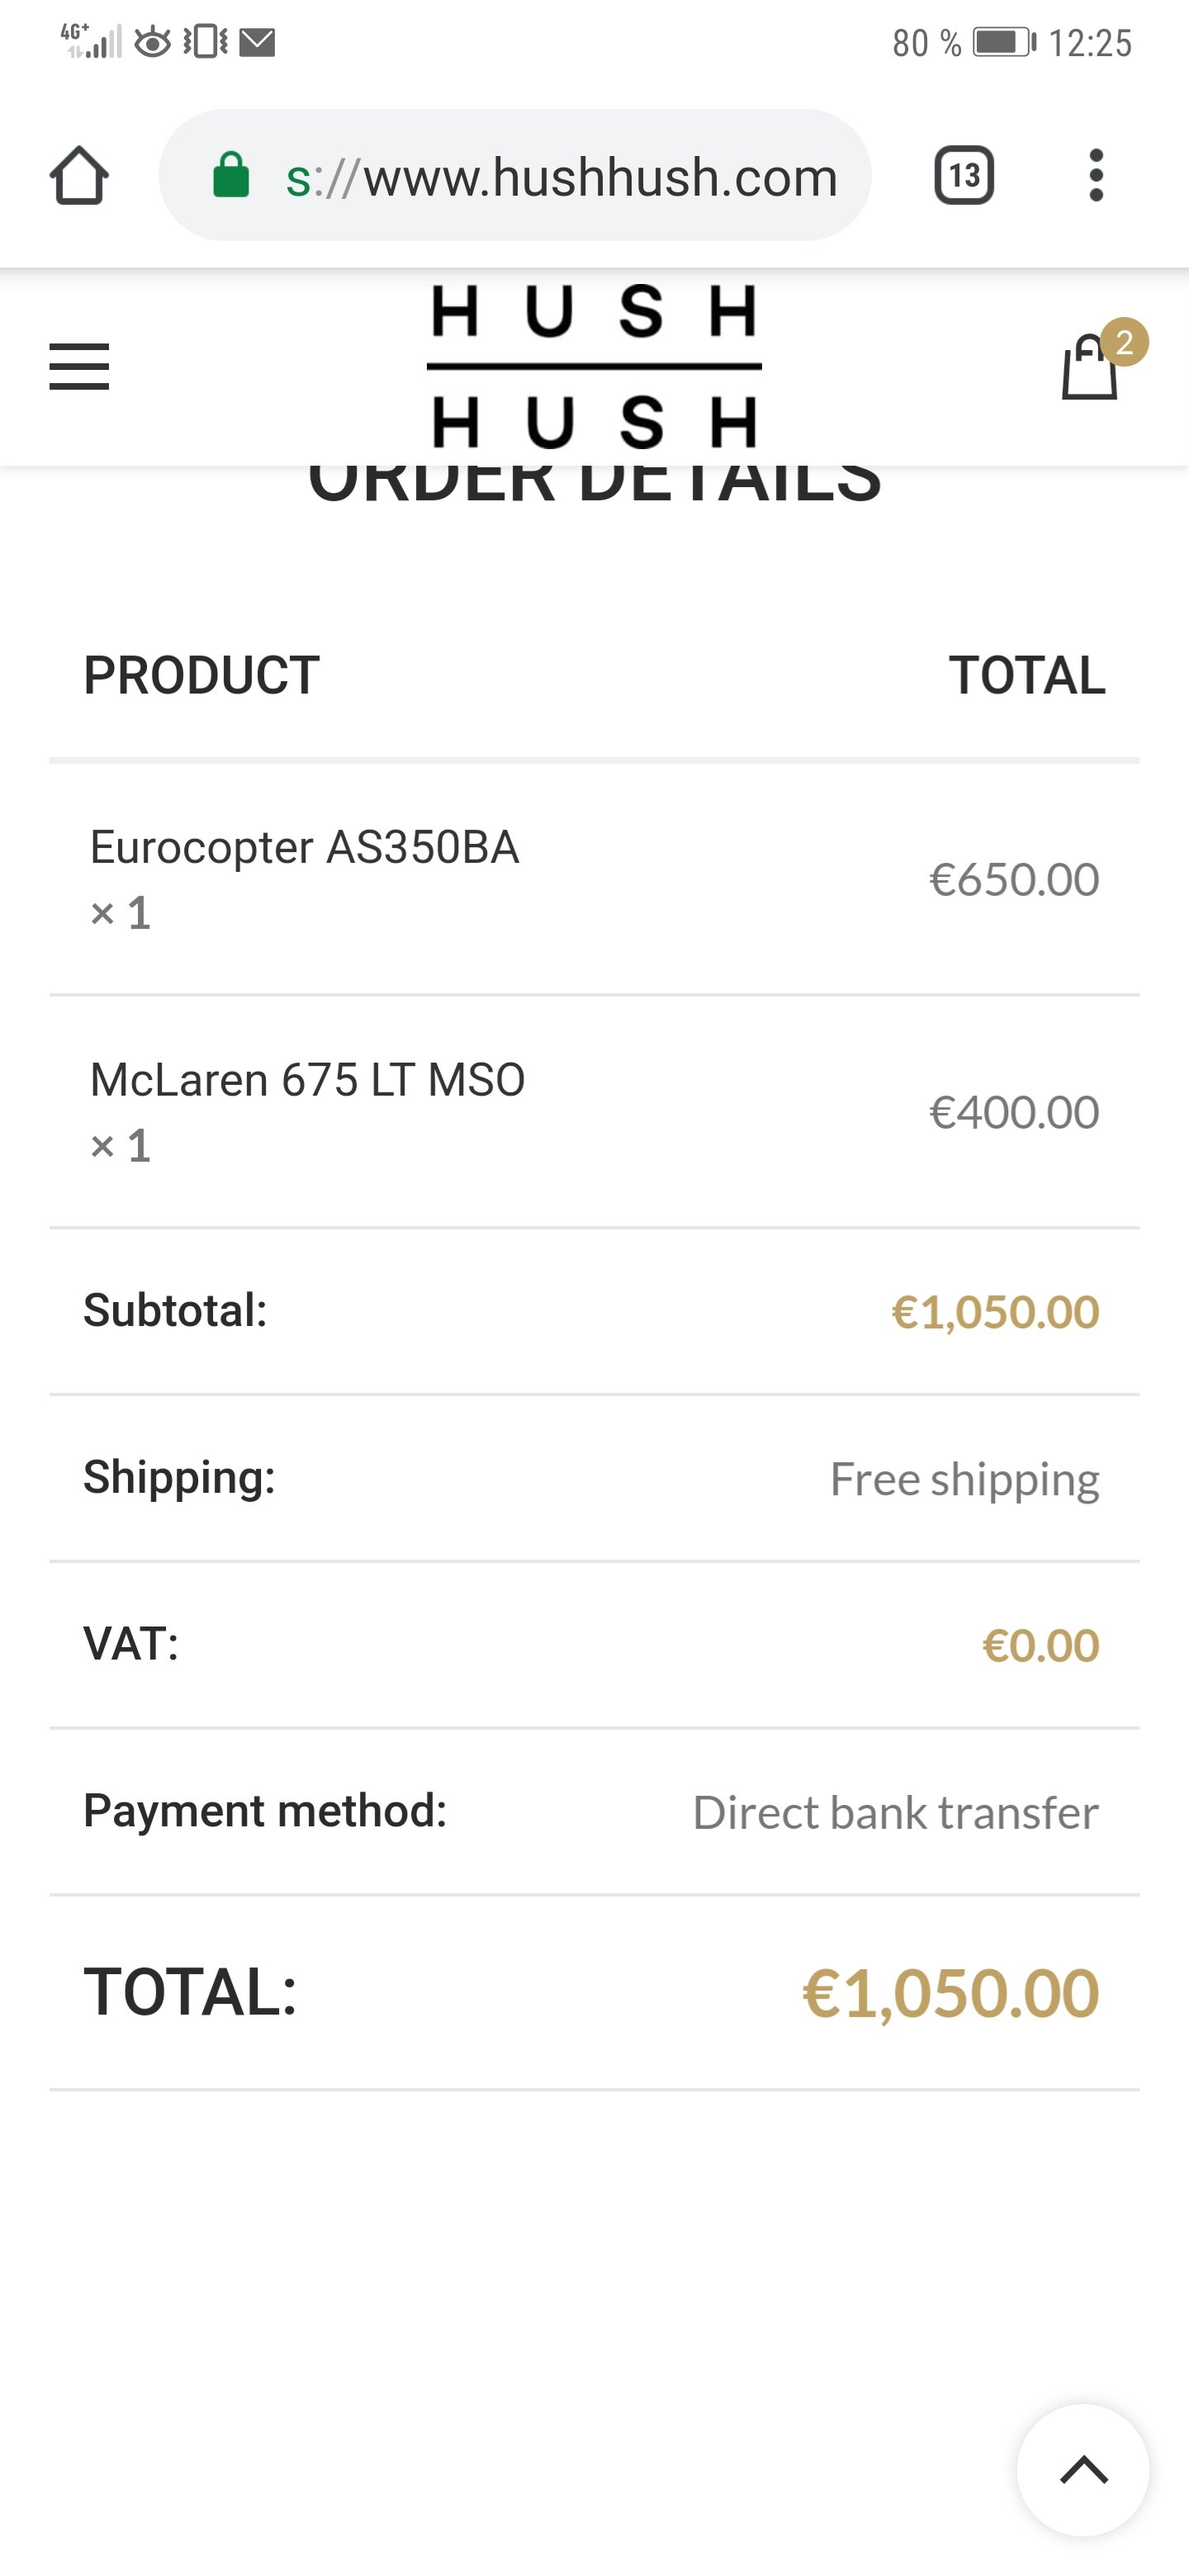Tap the €650.00 Eurocopter price
This screenshot has width=1189, height=2576.
tap(1013, 880)
